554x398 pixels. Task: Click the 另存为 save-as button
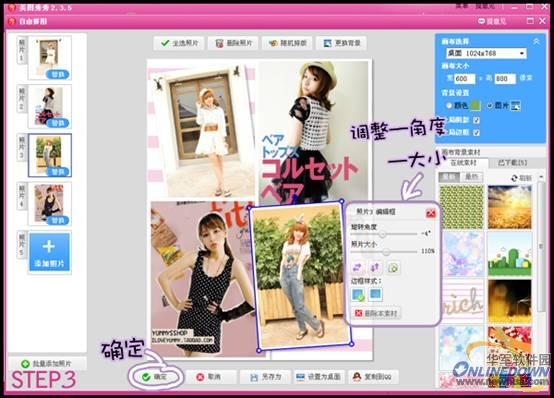(265, 377)
